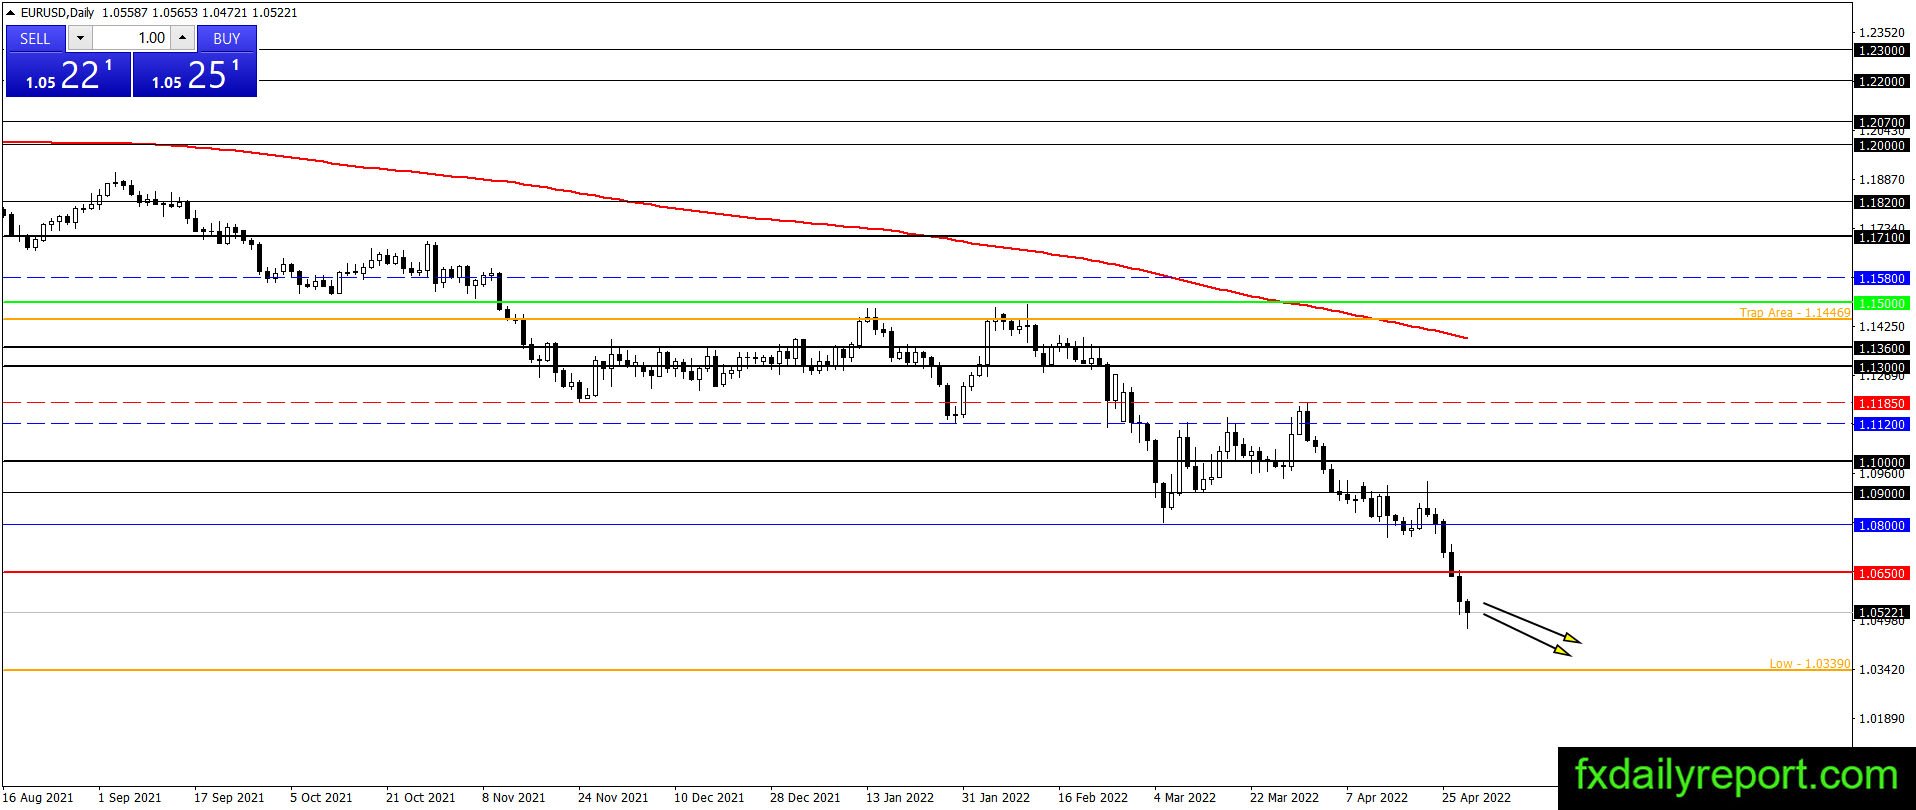
Task: Click the SELL button
Action: (x=35, y=38)
